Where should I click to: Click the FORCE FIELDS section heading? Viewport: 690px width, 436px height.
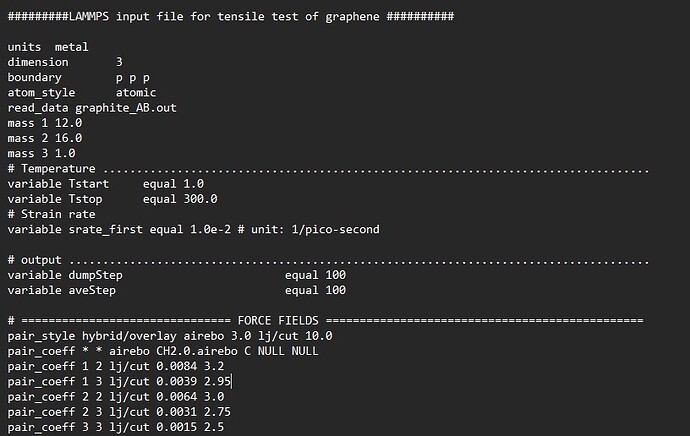tap(278, 320)
